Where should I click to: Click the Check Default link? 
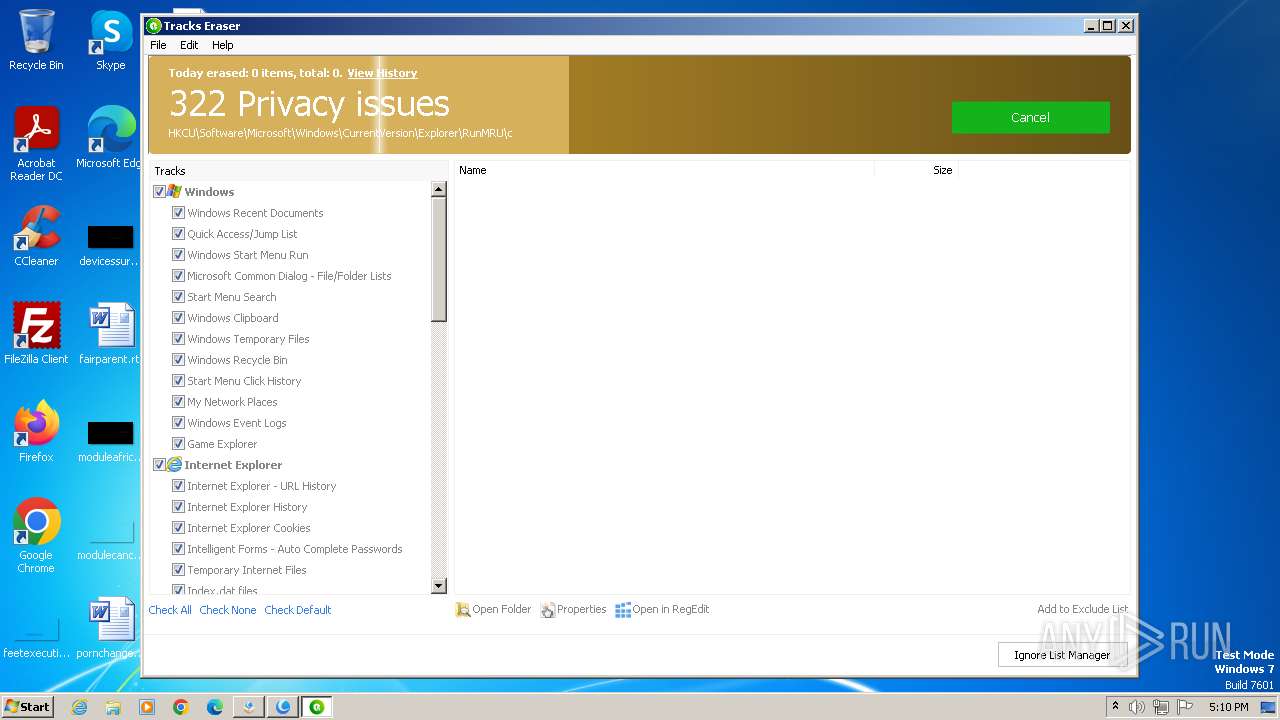(298, 610)
